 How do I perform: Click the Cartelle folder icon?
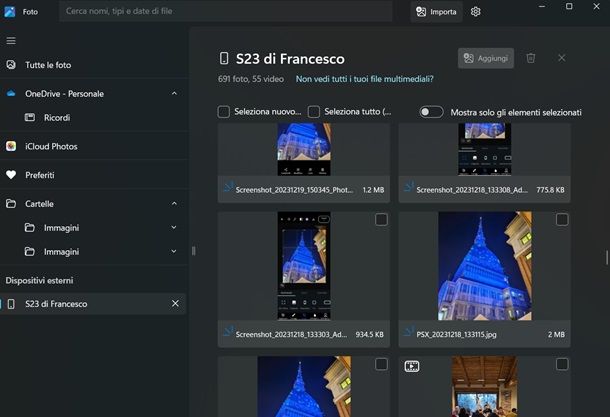[x=11, y=203]
